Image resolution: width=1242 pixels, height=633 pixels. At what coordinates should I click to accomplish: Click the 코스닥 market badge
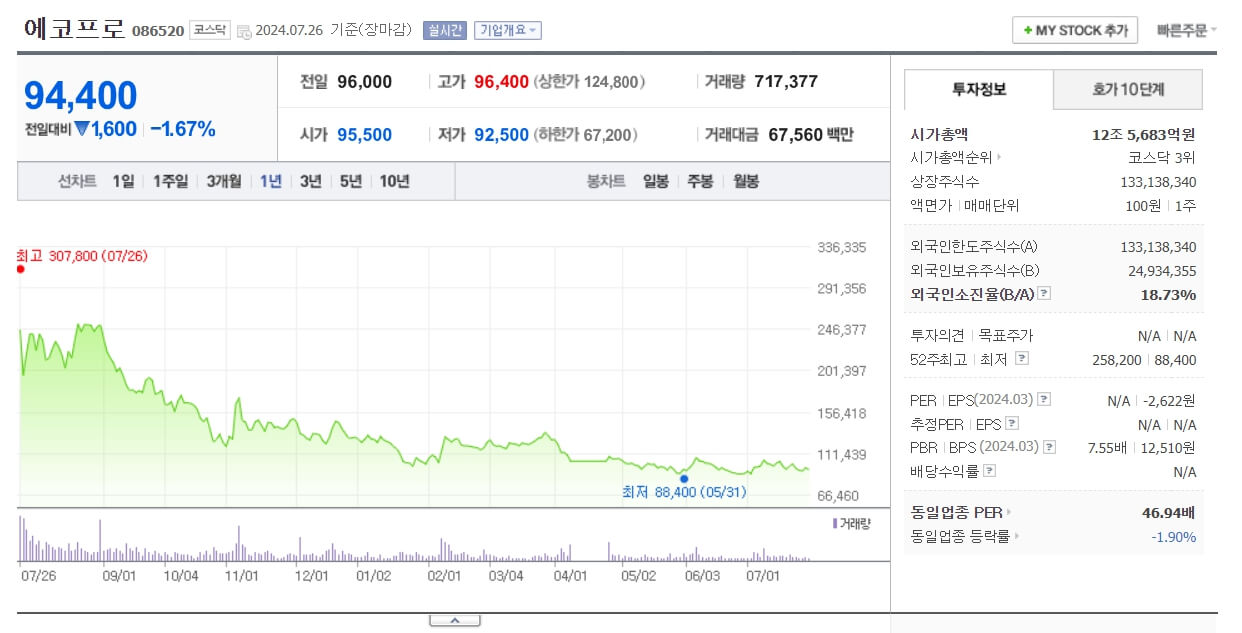coord(210,30)
